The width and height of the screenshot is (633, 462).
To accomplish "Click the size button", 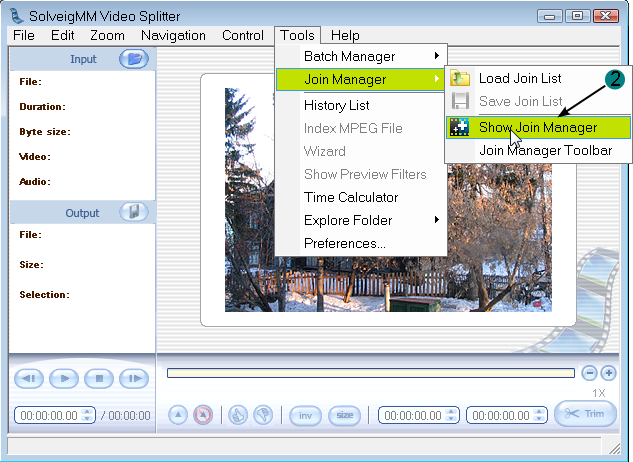I will (x=345, y=415).
